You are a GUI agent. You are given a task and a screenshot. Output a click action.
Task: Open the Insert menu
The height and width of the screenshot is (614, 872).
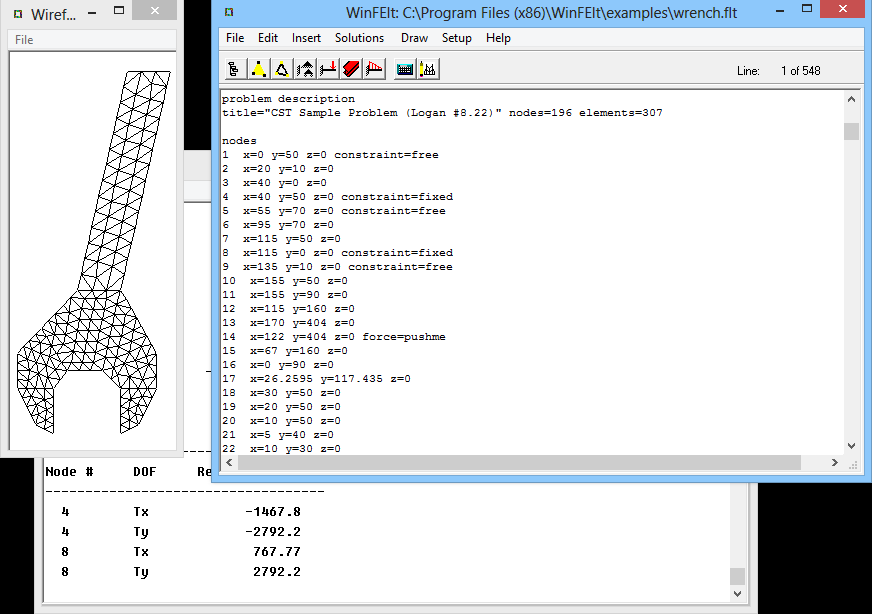point(306,38)
